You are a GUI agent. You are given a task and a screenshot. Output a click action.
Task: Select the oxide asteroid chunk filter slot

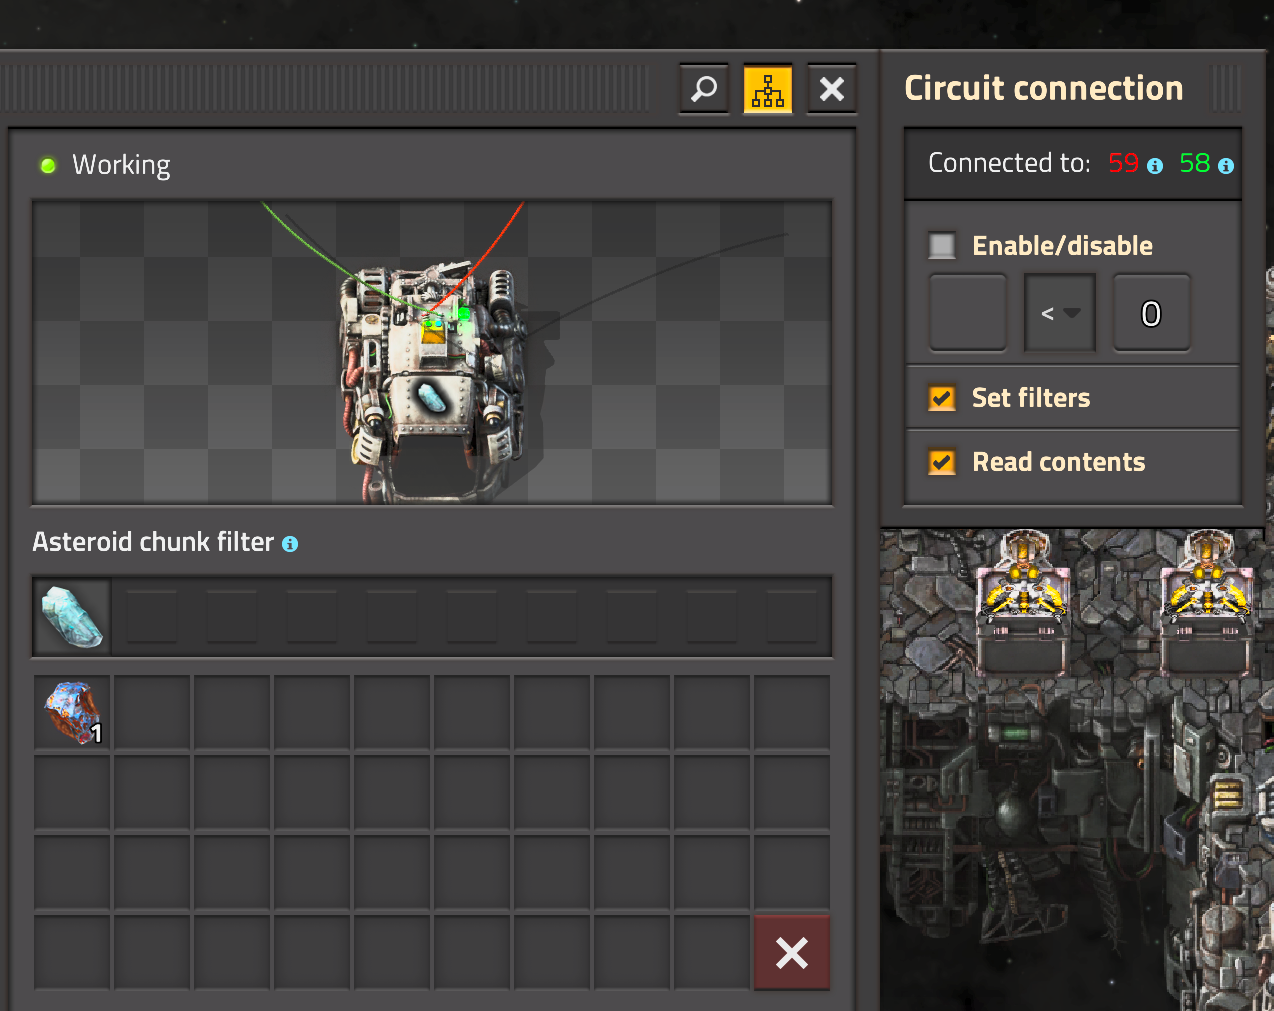pos(72,617)
